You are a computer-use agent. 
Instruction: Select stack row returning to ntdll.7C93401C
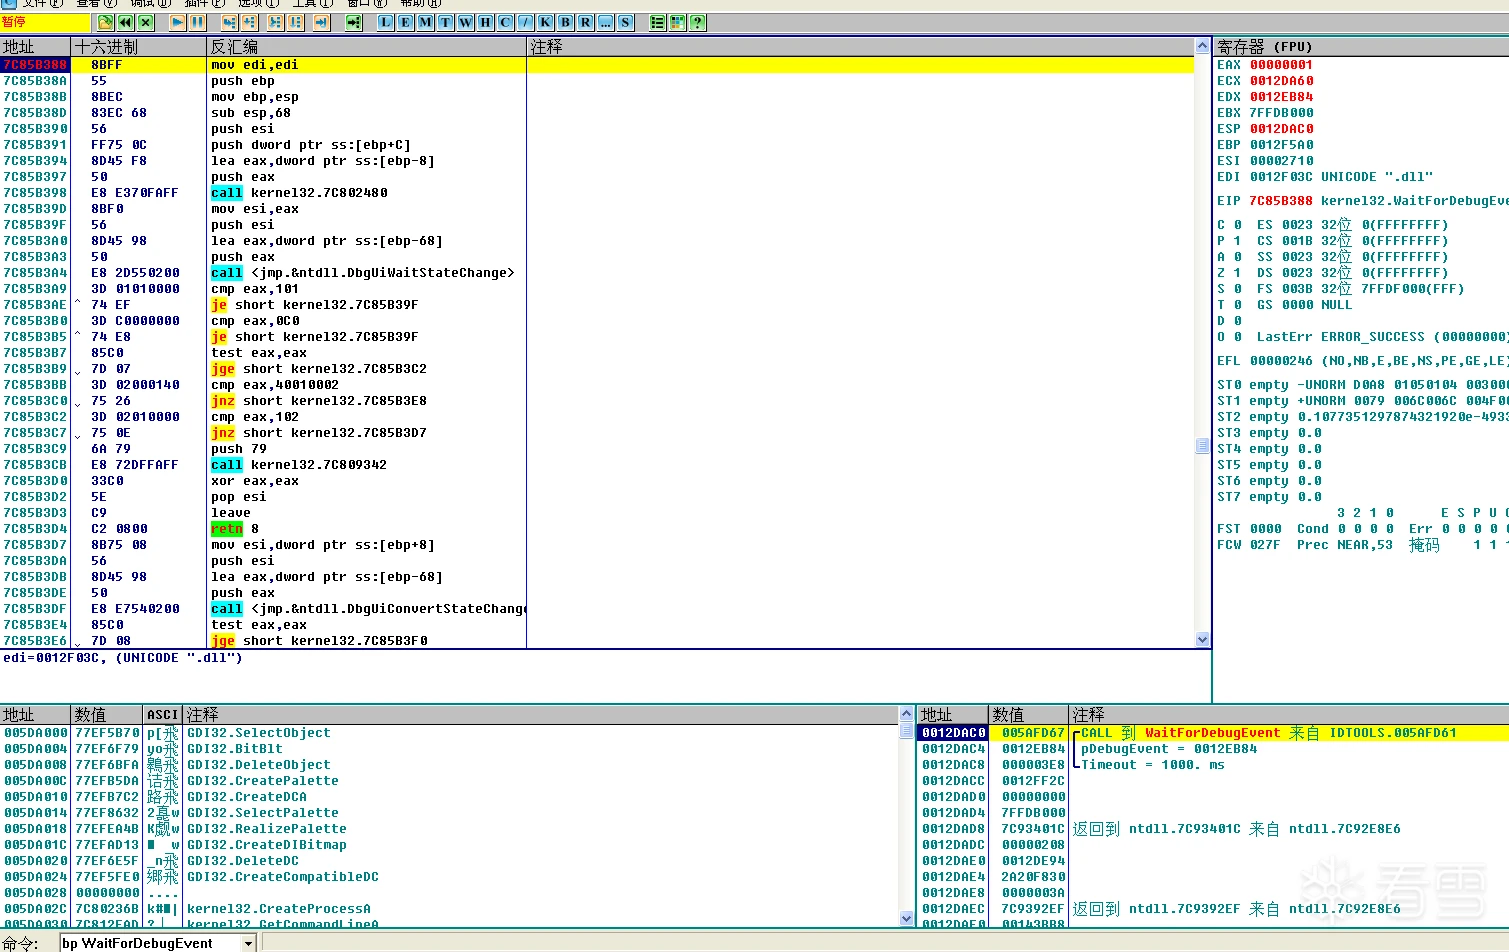click(1213, 829)
